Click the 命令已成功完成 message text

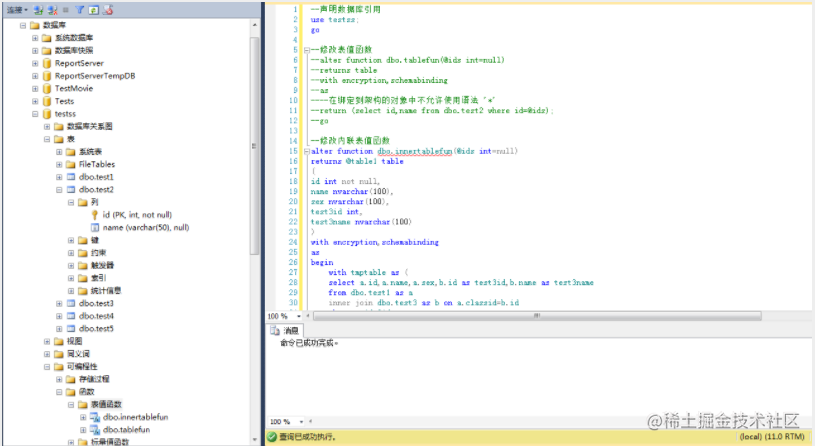(x=309, y=343)
